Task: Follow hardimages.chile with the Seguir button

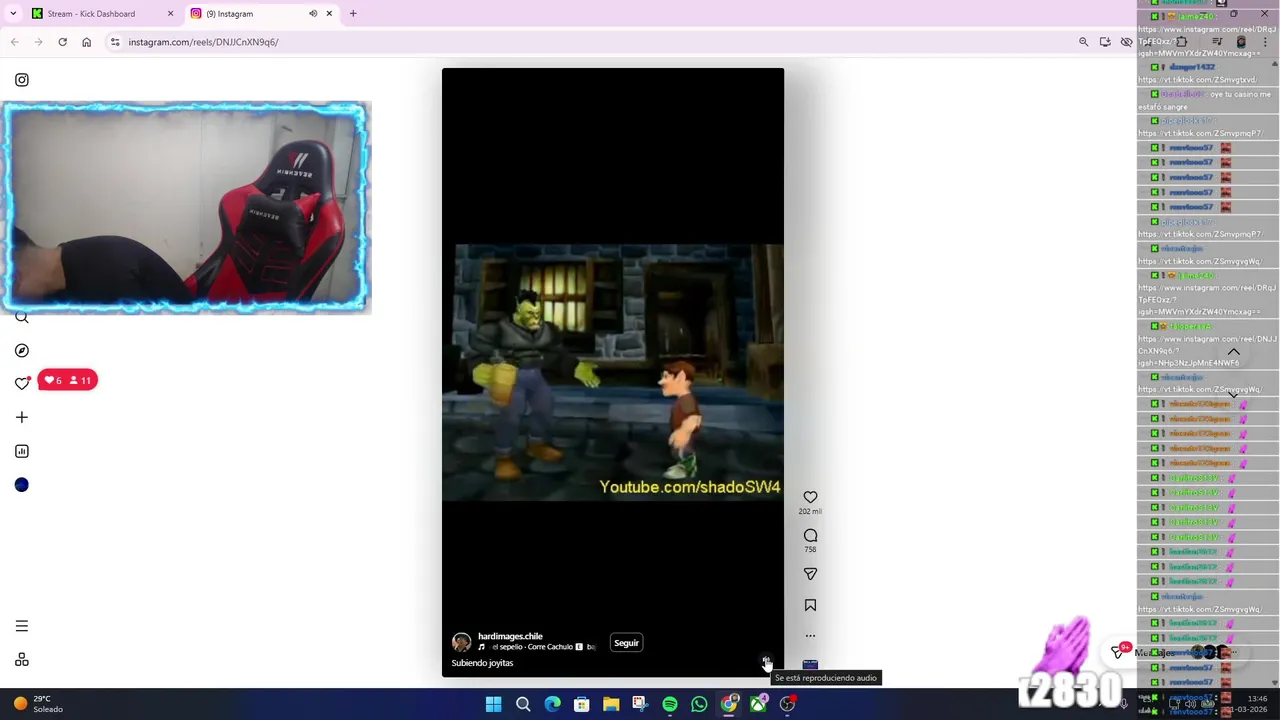Action: coord(626,643)
